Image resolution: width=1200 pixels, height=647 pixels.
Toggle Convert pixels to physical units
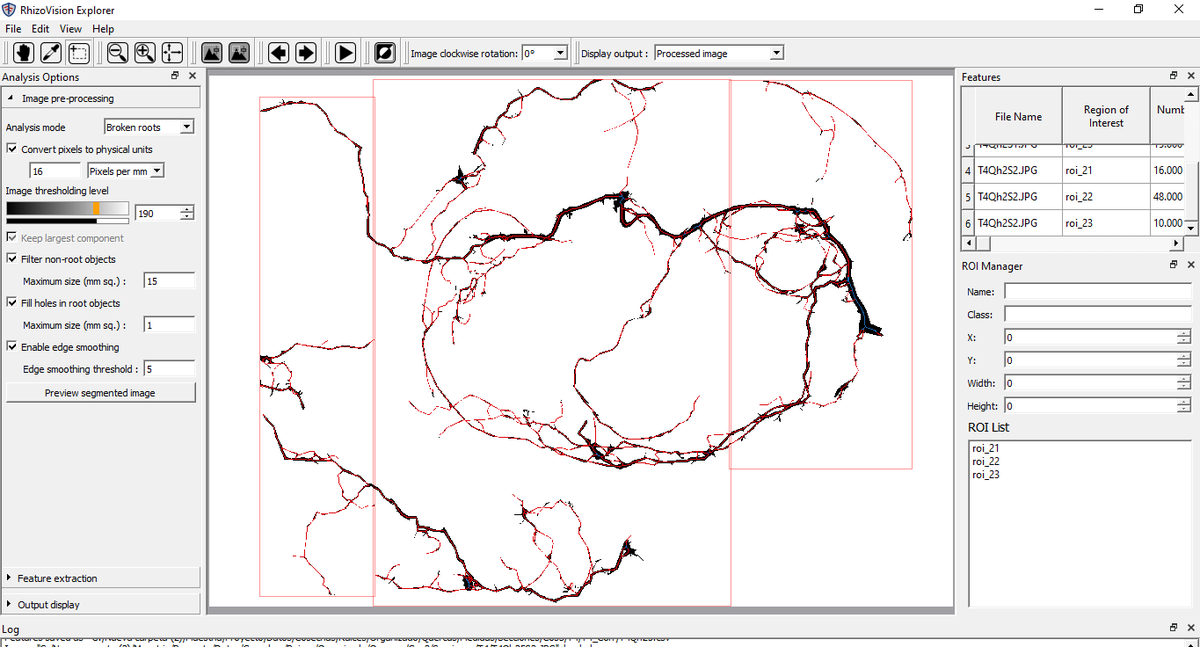pos(12,149)
